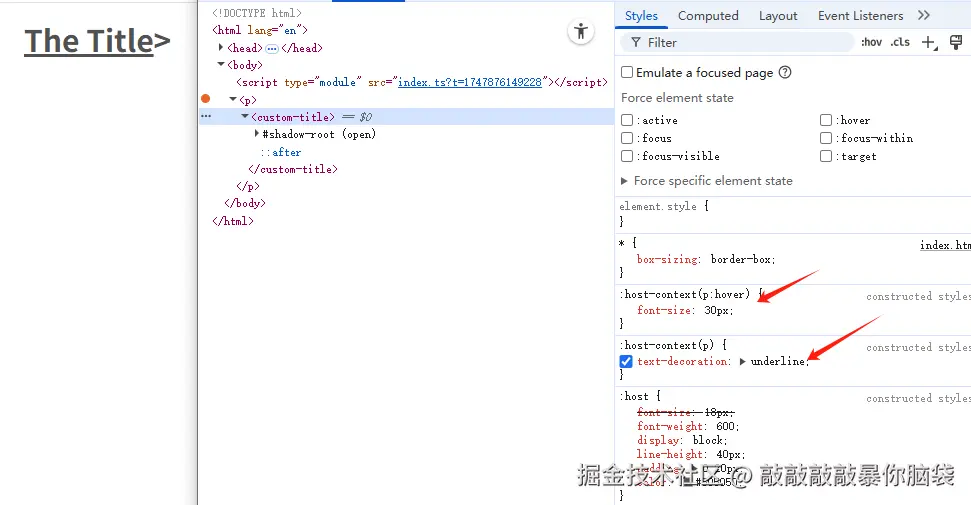Select the closing </html> tag
Image resolution: width=971 pixels, height=505 pixels.
point(233,221)
